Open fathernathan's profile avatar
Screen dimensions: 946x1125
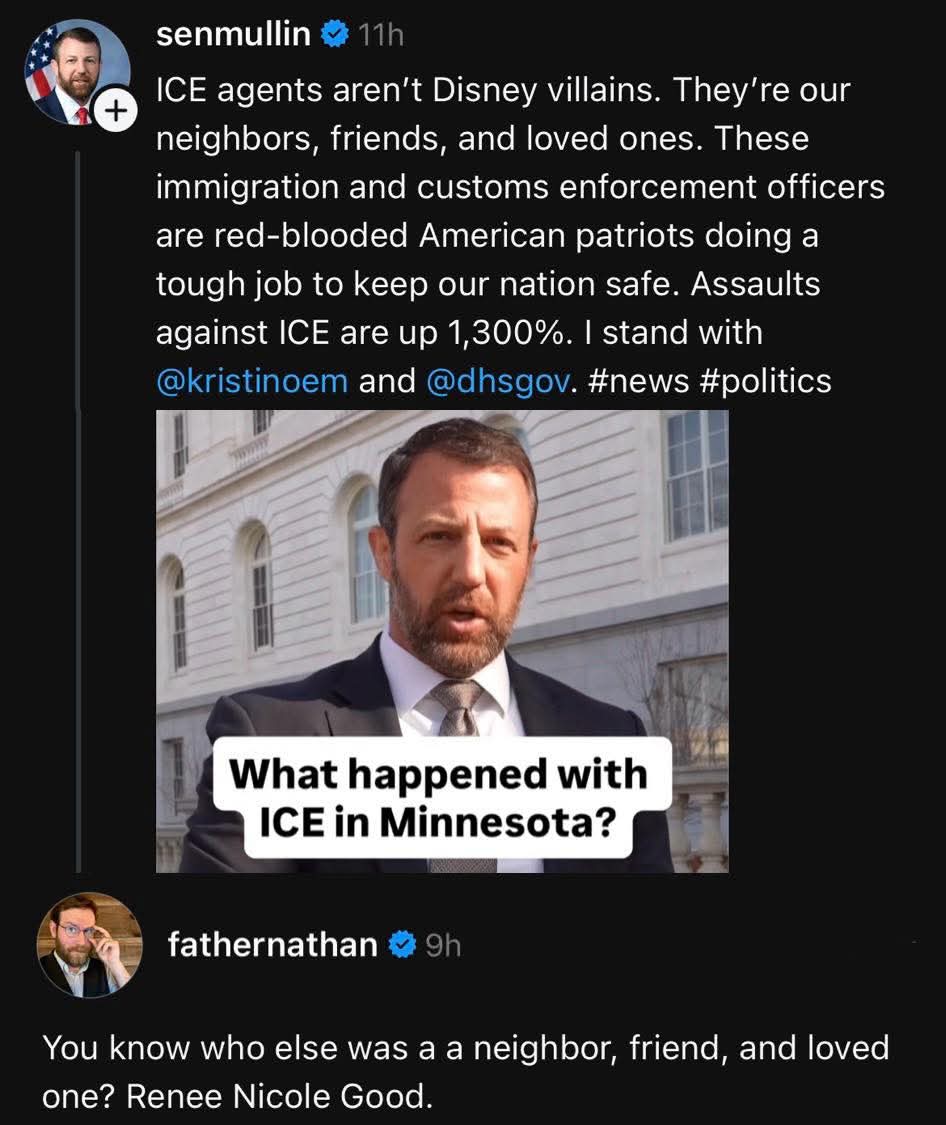(x=89, y=944)
